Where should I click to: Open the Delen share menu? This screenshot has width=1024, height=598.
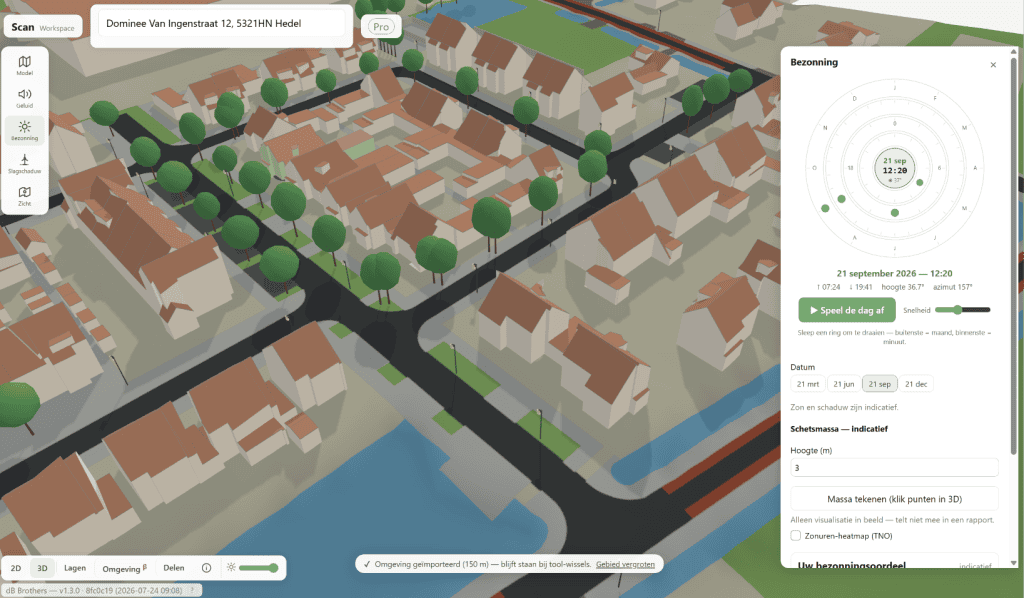click(x=174, y=568)
